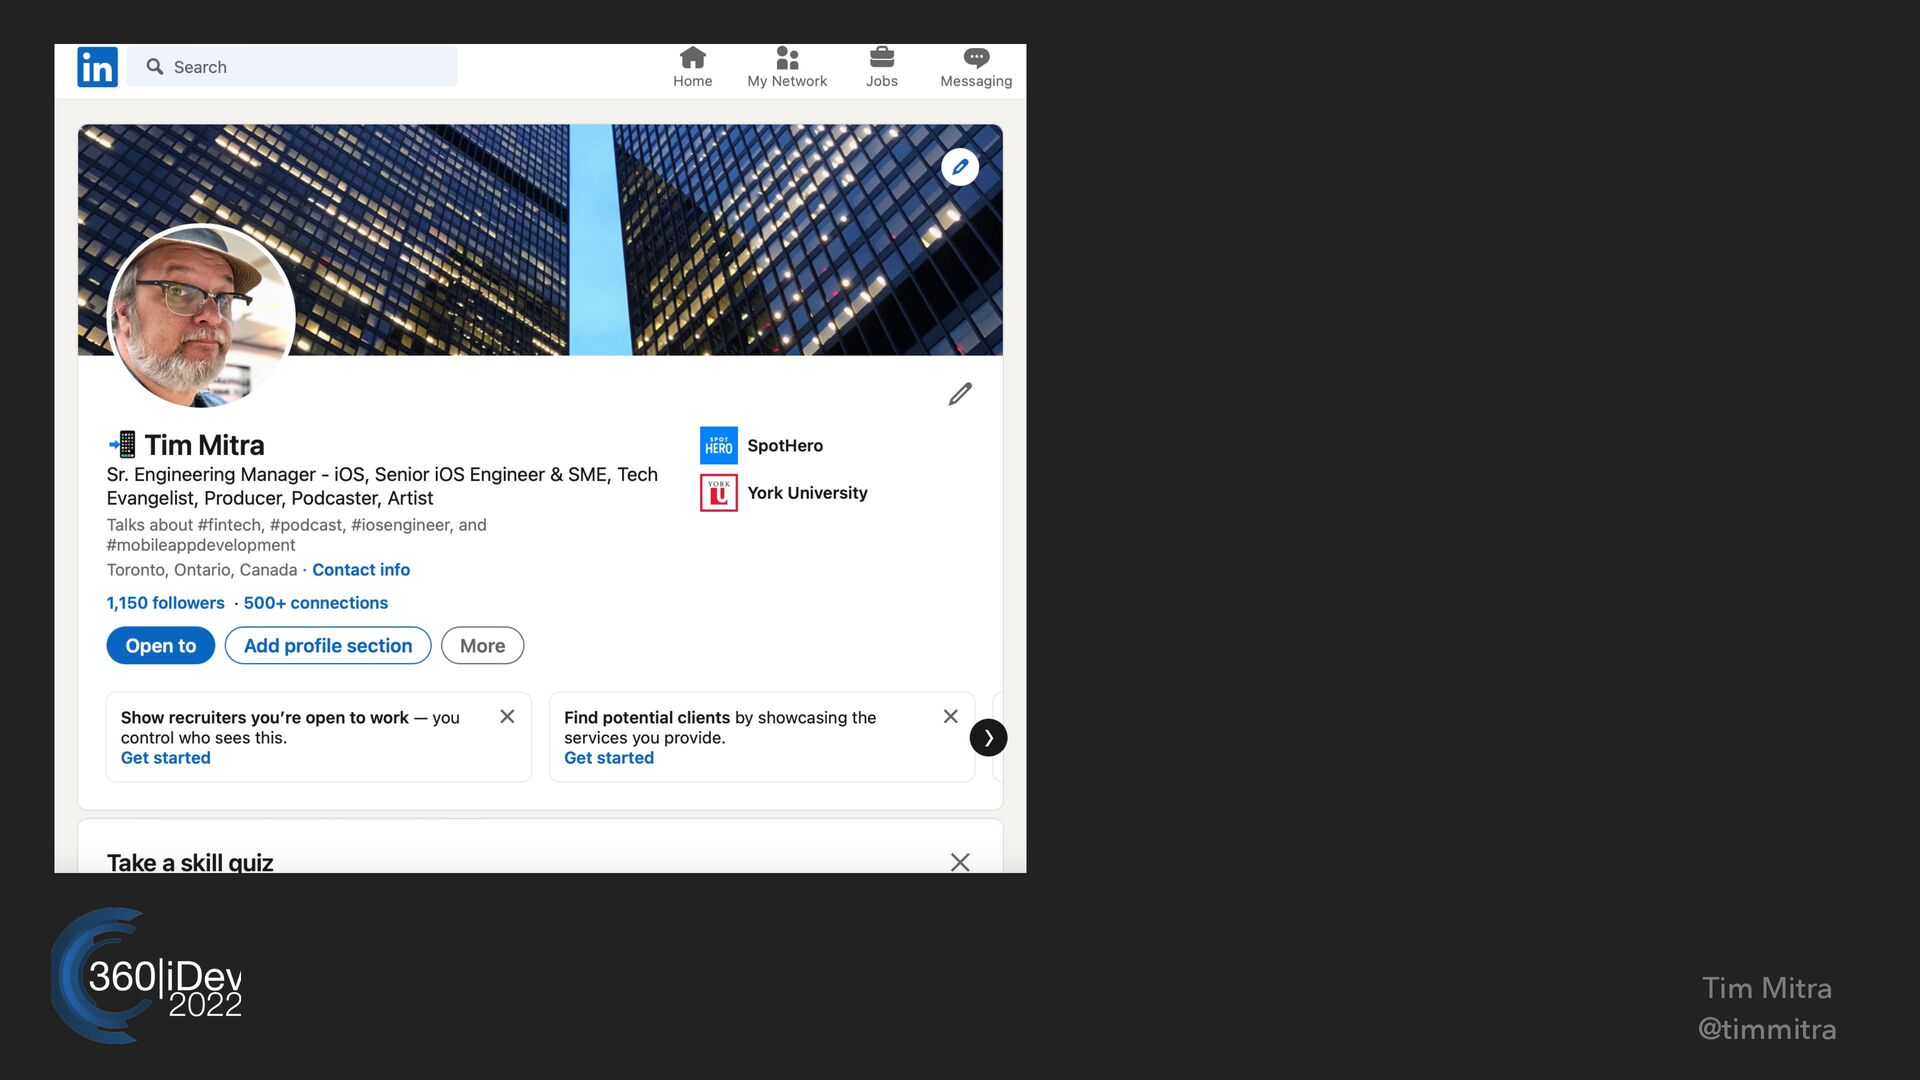Image resolution: width=1920 pixels, height=1080 pixels.
Task: View the 1,150 followers link
Action: [166, 603]
